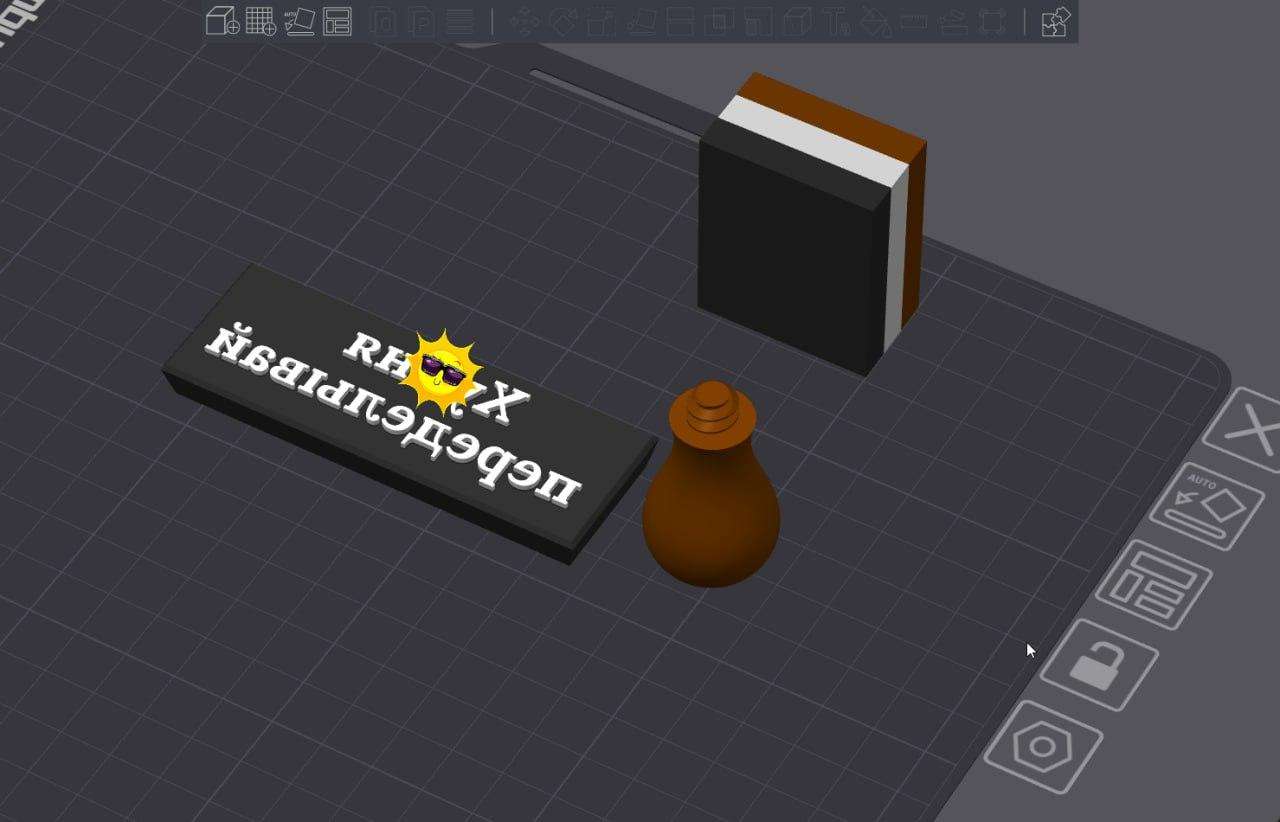The image size is (1280, 822).
Task: Remove the plate with the X icon
Action: (x=1249, y=431)
